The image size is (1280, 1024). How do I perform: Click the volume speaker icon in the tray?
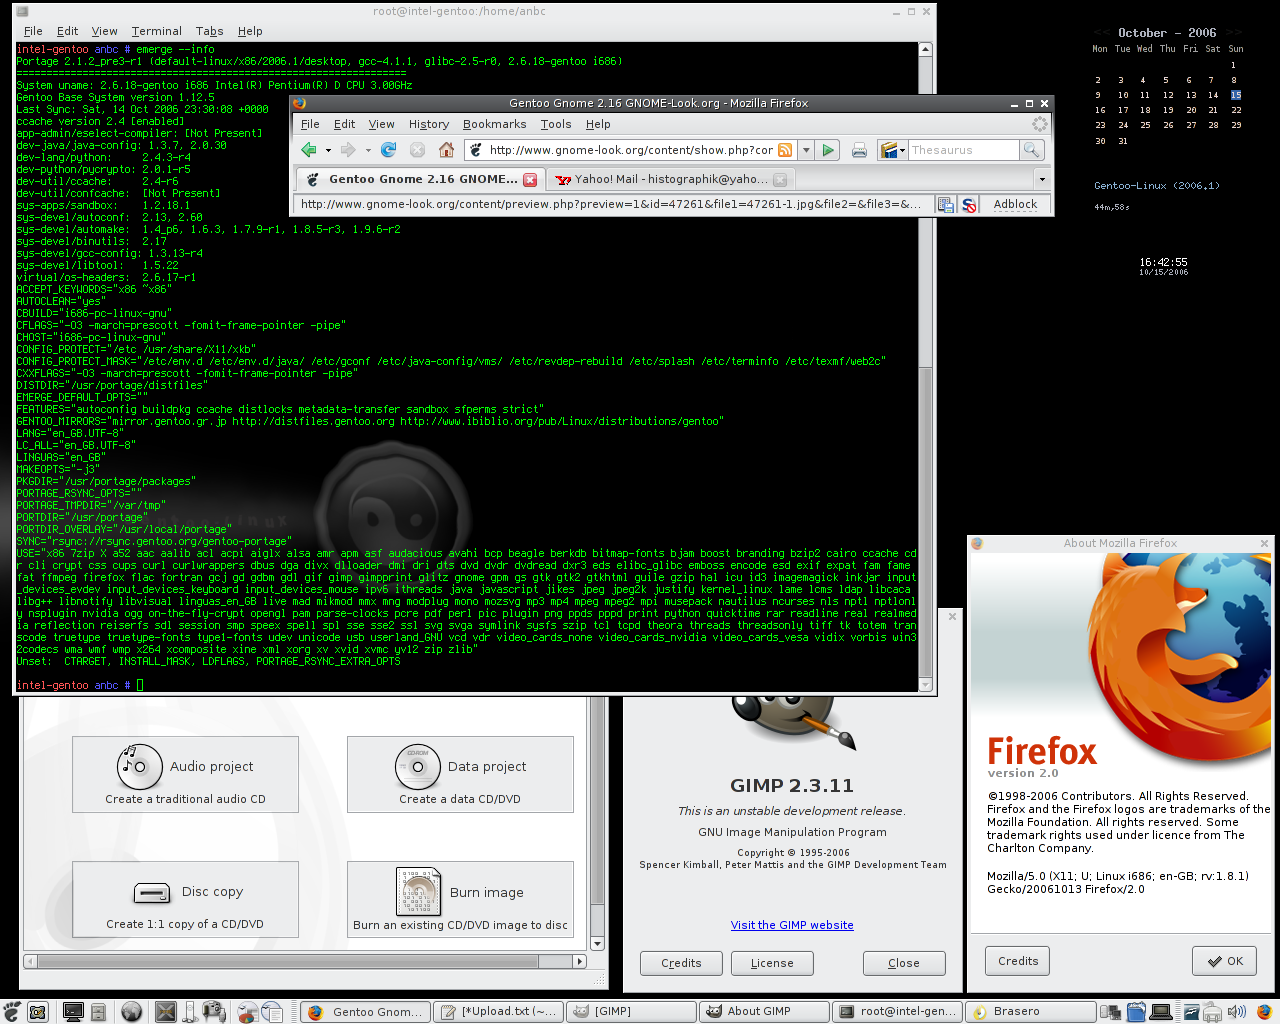pos(1236,1012)
